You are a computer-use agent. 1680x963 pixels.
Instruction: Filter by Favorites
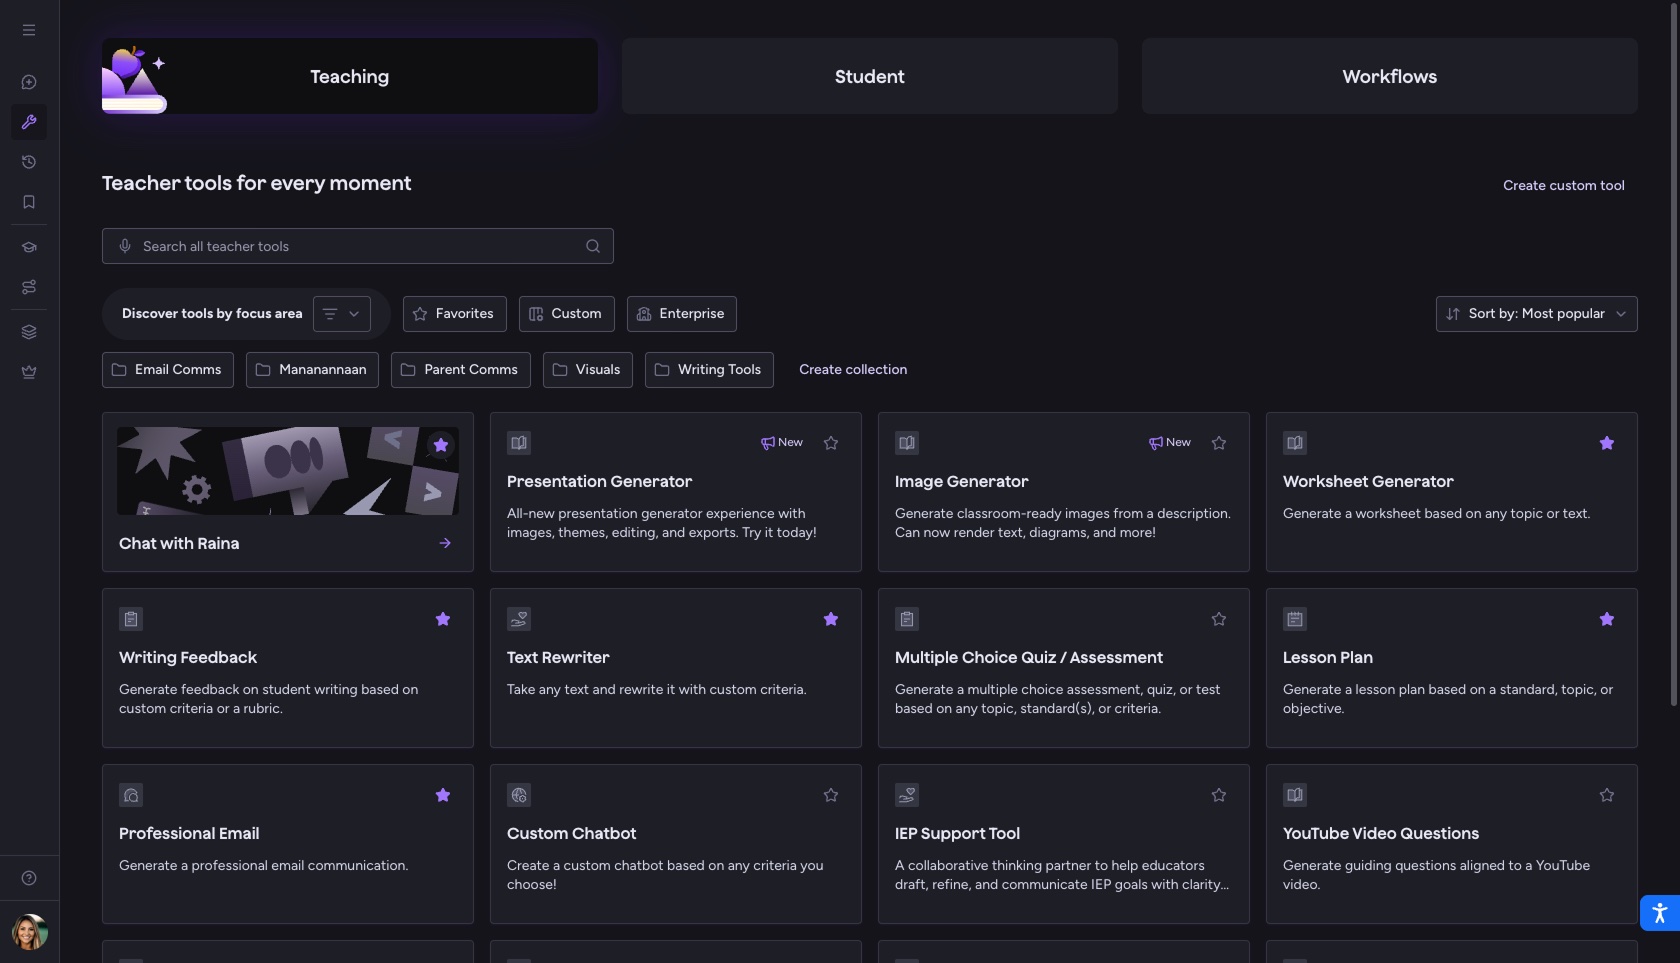(455, 314)
